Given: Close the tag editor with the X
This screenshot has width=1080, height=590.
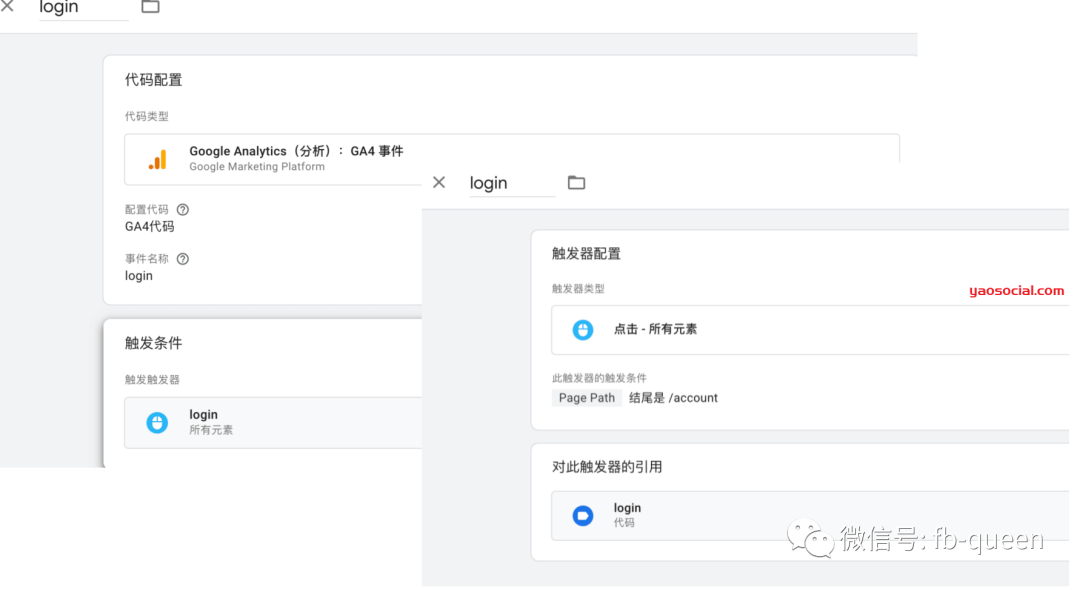Looking at the screenshot, I should [x=10, y=8].
